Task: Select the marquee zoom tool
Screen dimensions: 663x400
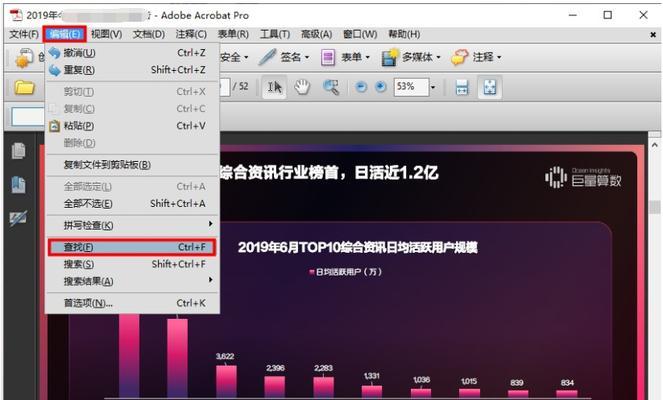Action: pyautogui.click(x=331, y=88)
